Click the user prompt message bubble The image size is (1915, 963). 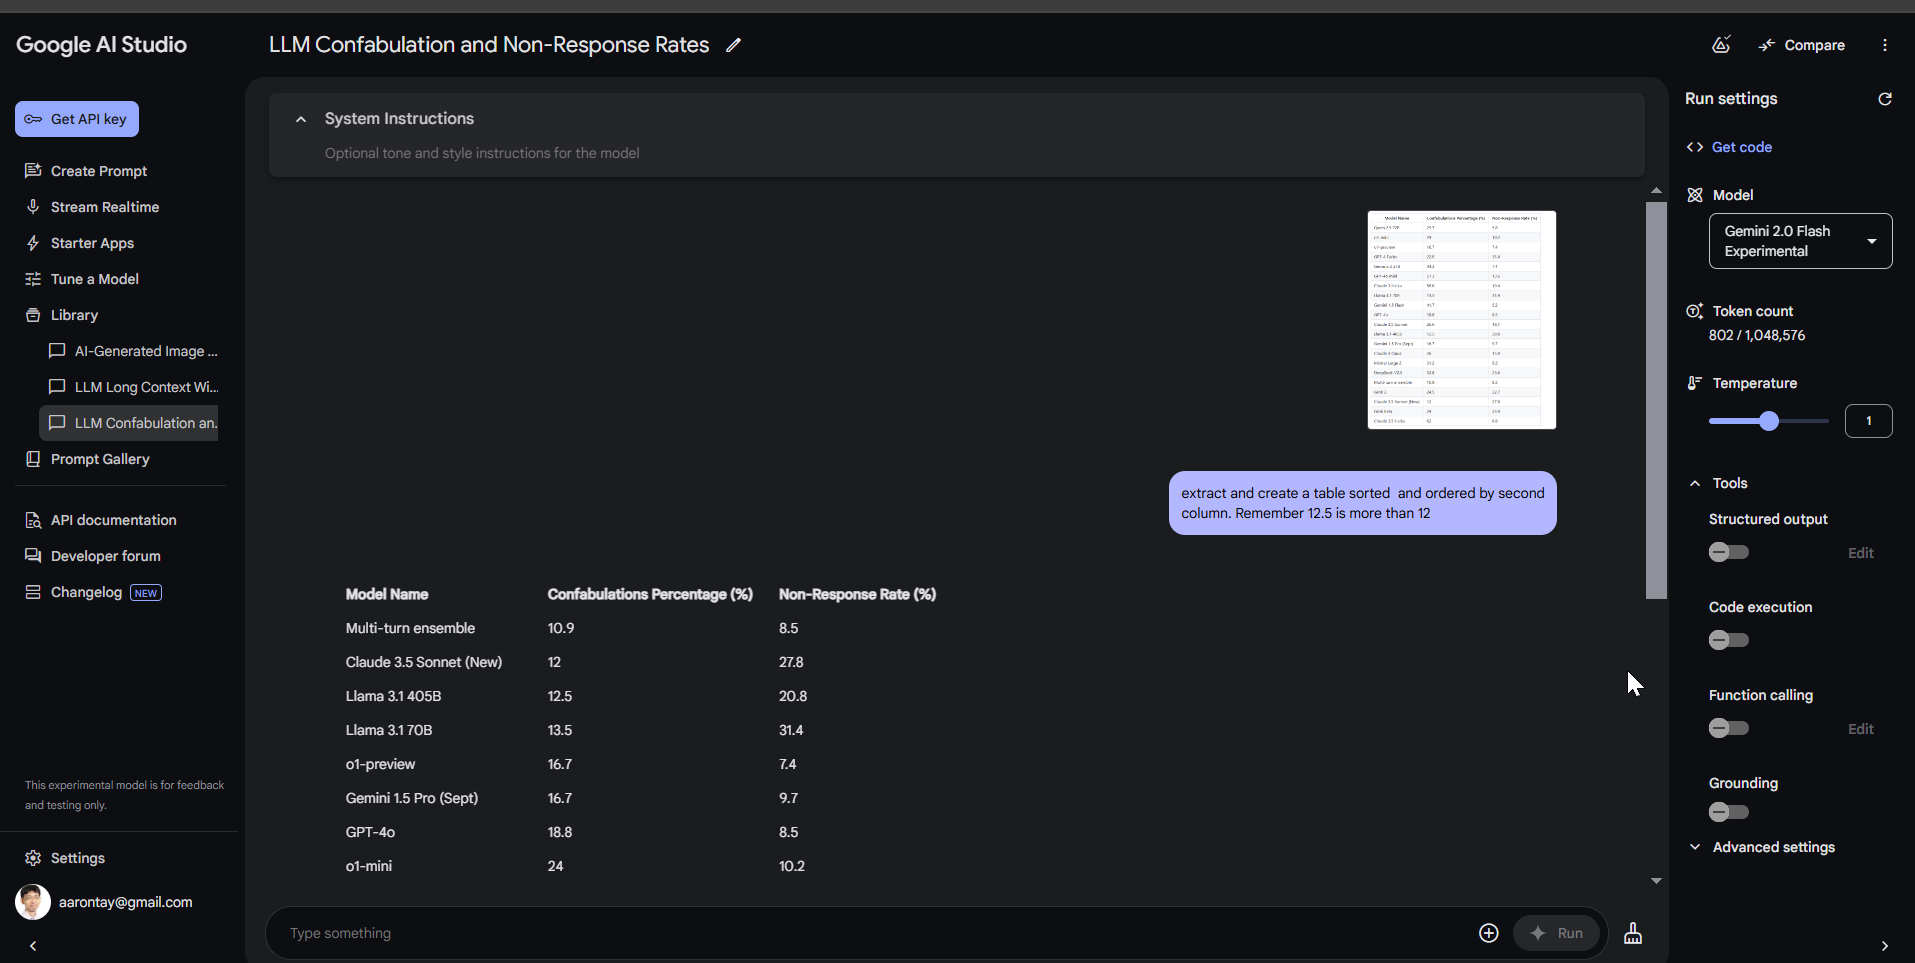pos(1362,503)
